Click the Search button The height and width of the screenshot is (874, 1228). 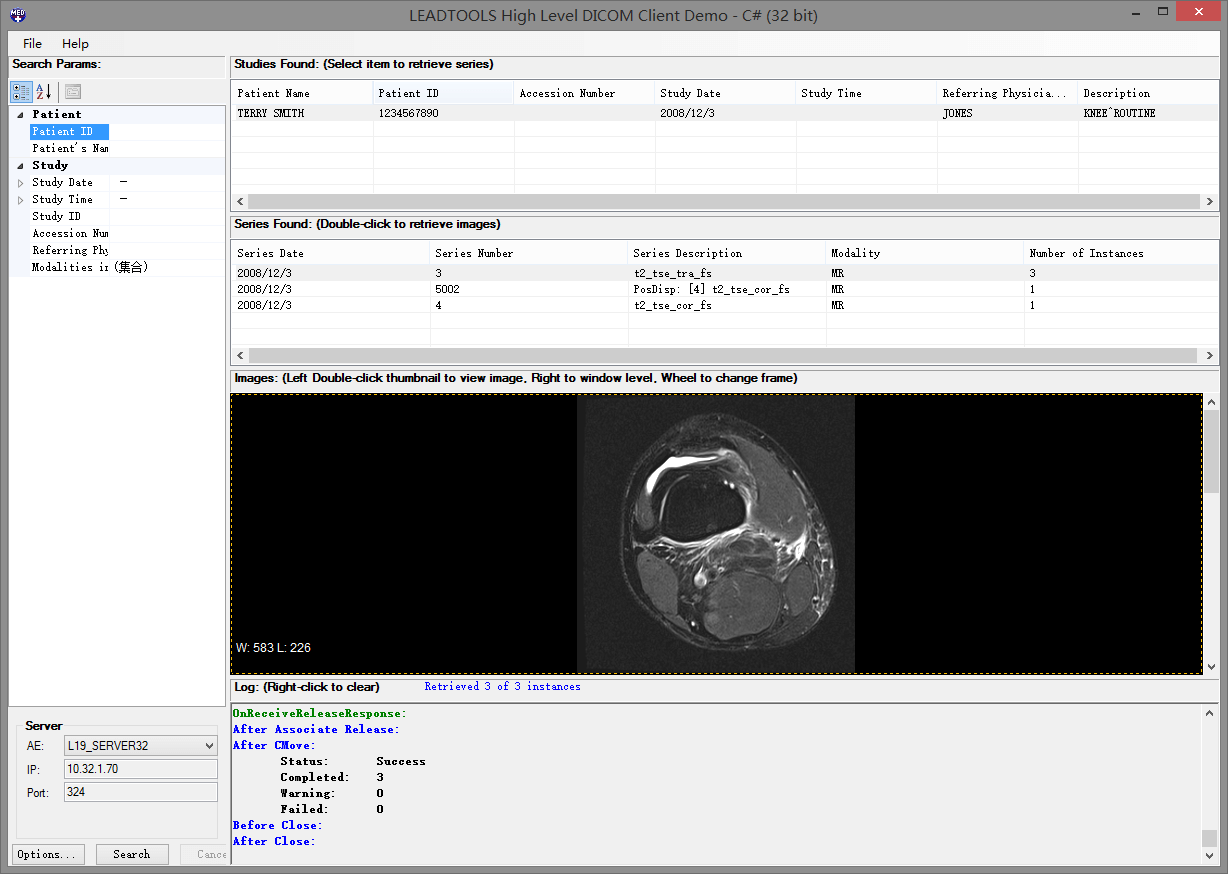point(132,854)
